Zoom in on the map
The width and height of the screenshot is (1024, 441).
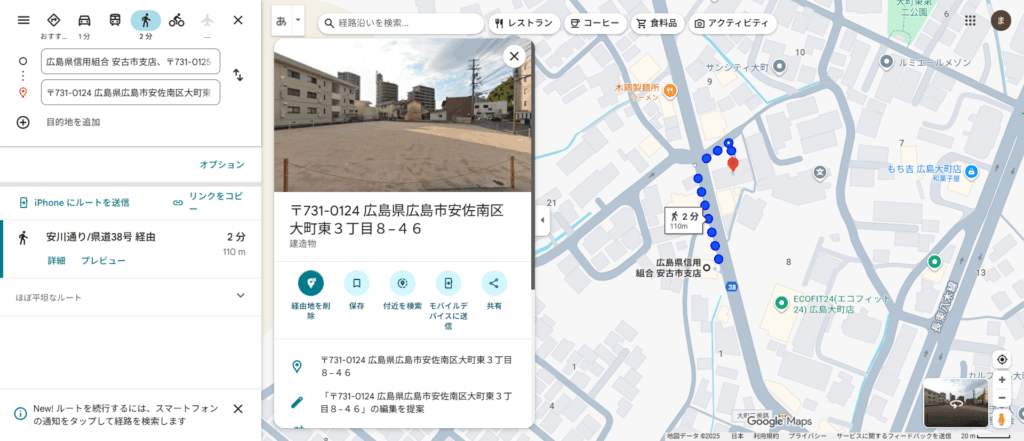point(1002,380)
